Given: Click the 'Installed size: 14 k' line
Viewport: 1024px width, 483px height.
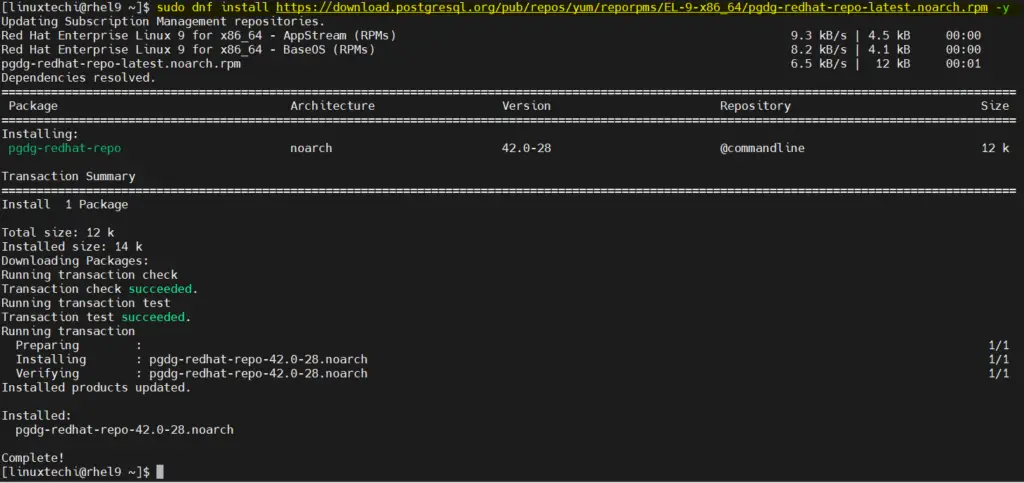Looking at the screenshot, I should point(72,247).
